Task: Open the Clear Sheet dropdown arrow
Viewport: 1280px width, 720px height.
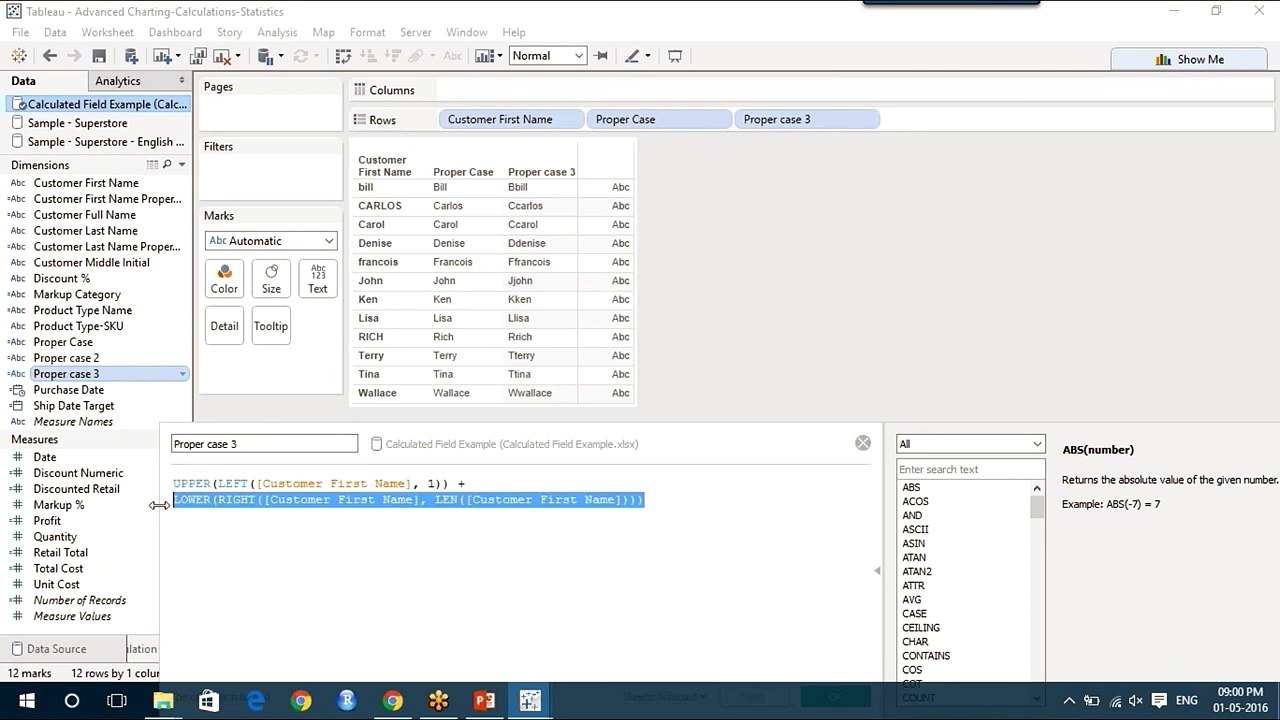Action: point(237,56)
